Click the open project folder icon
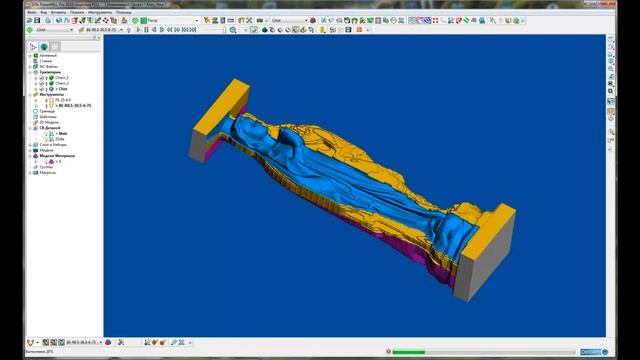 click(29, 20)
